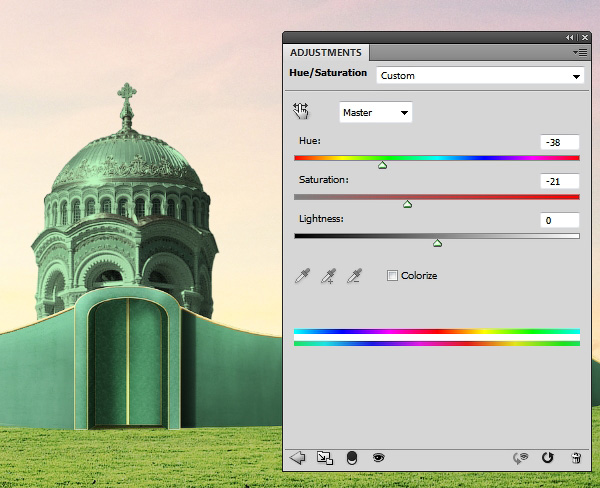The image size is (600, 488).
Task: Close the Adjustments panel
Action: tap(585, 38)
